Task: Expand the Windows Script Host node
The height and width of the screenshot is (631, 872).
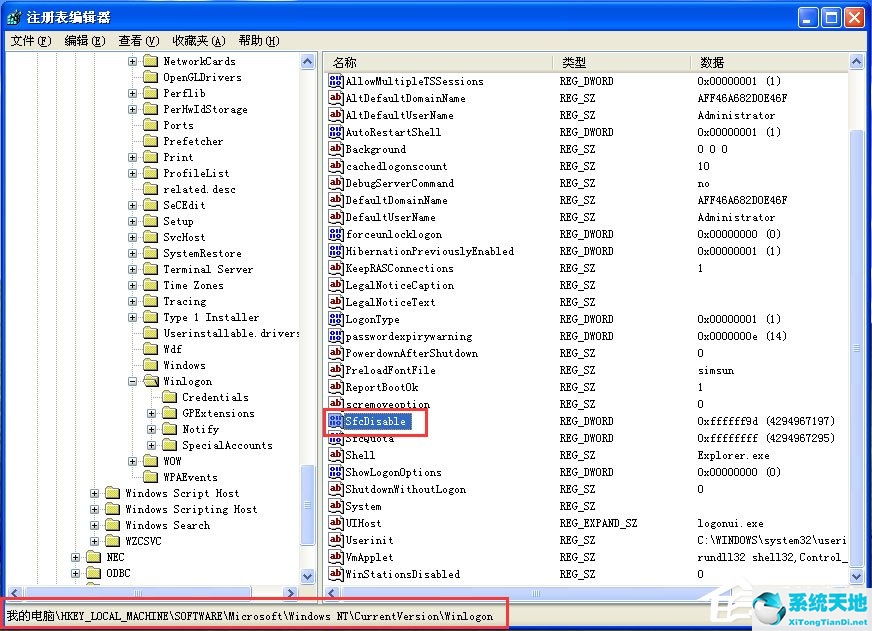Action: 95,493
